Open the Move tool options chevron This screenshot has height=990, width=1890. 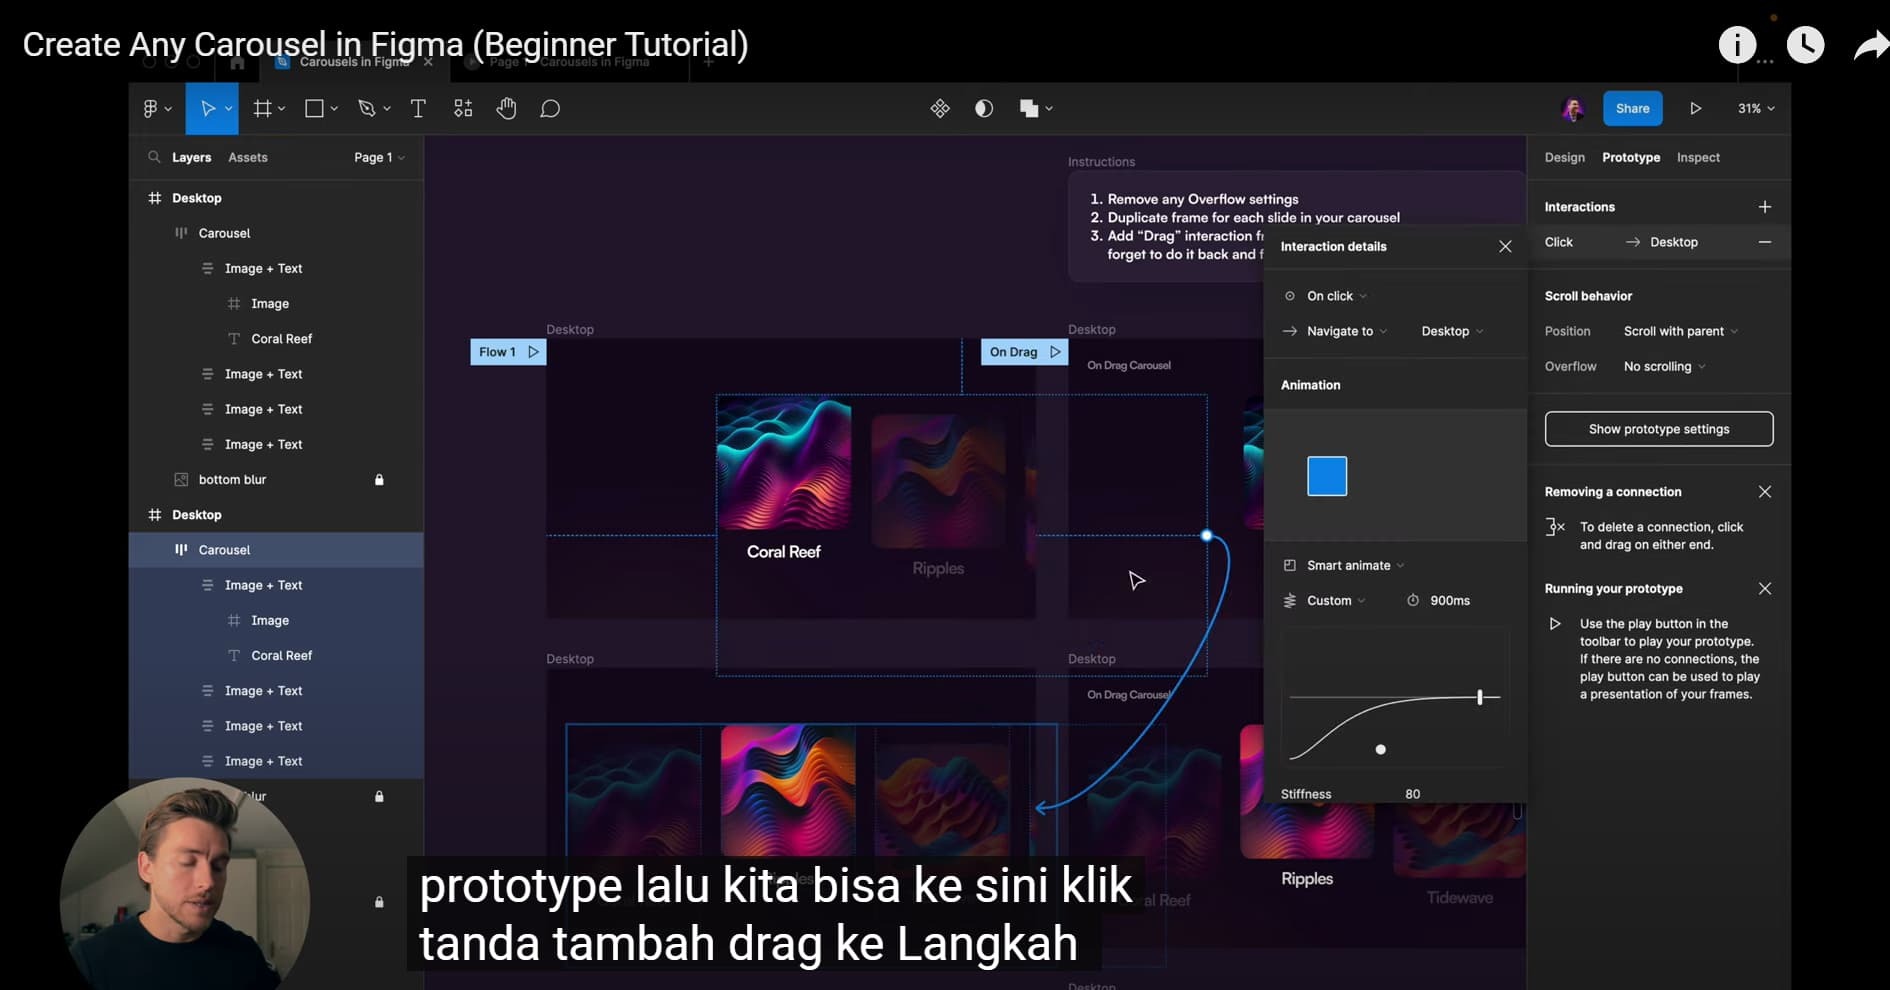229,108
